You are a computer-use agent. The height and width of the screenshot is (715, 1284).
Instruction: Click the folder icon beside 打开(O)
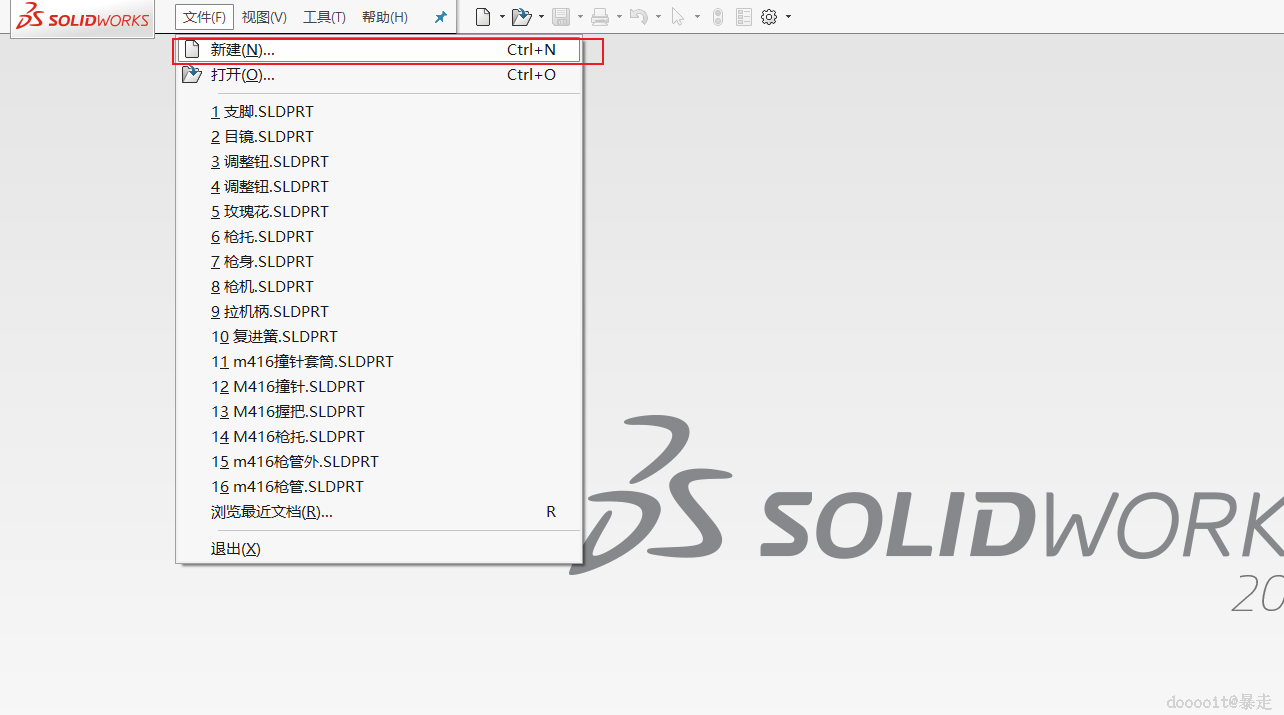pyautogui.click(x=192, y=74)
